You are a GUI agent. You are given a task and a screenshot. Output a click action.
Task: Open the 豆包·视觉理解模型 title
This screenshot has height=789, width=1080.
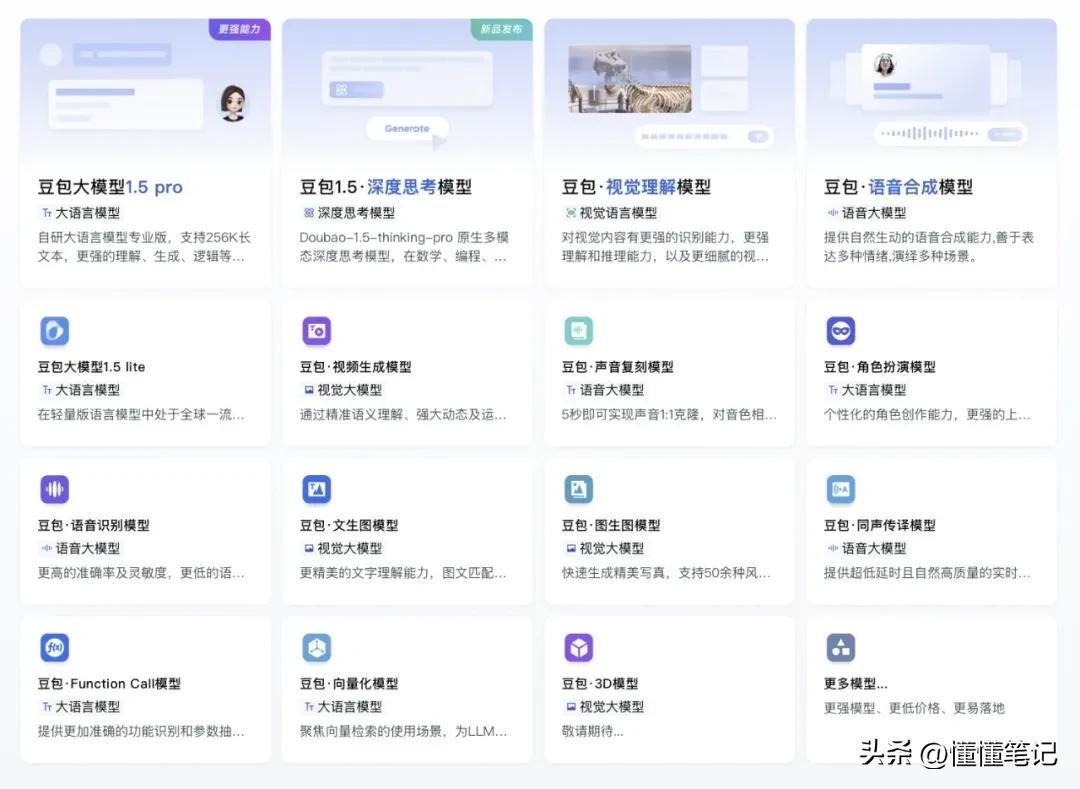(636, 187)
